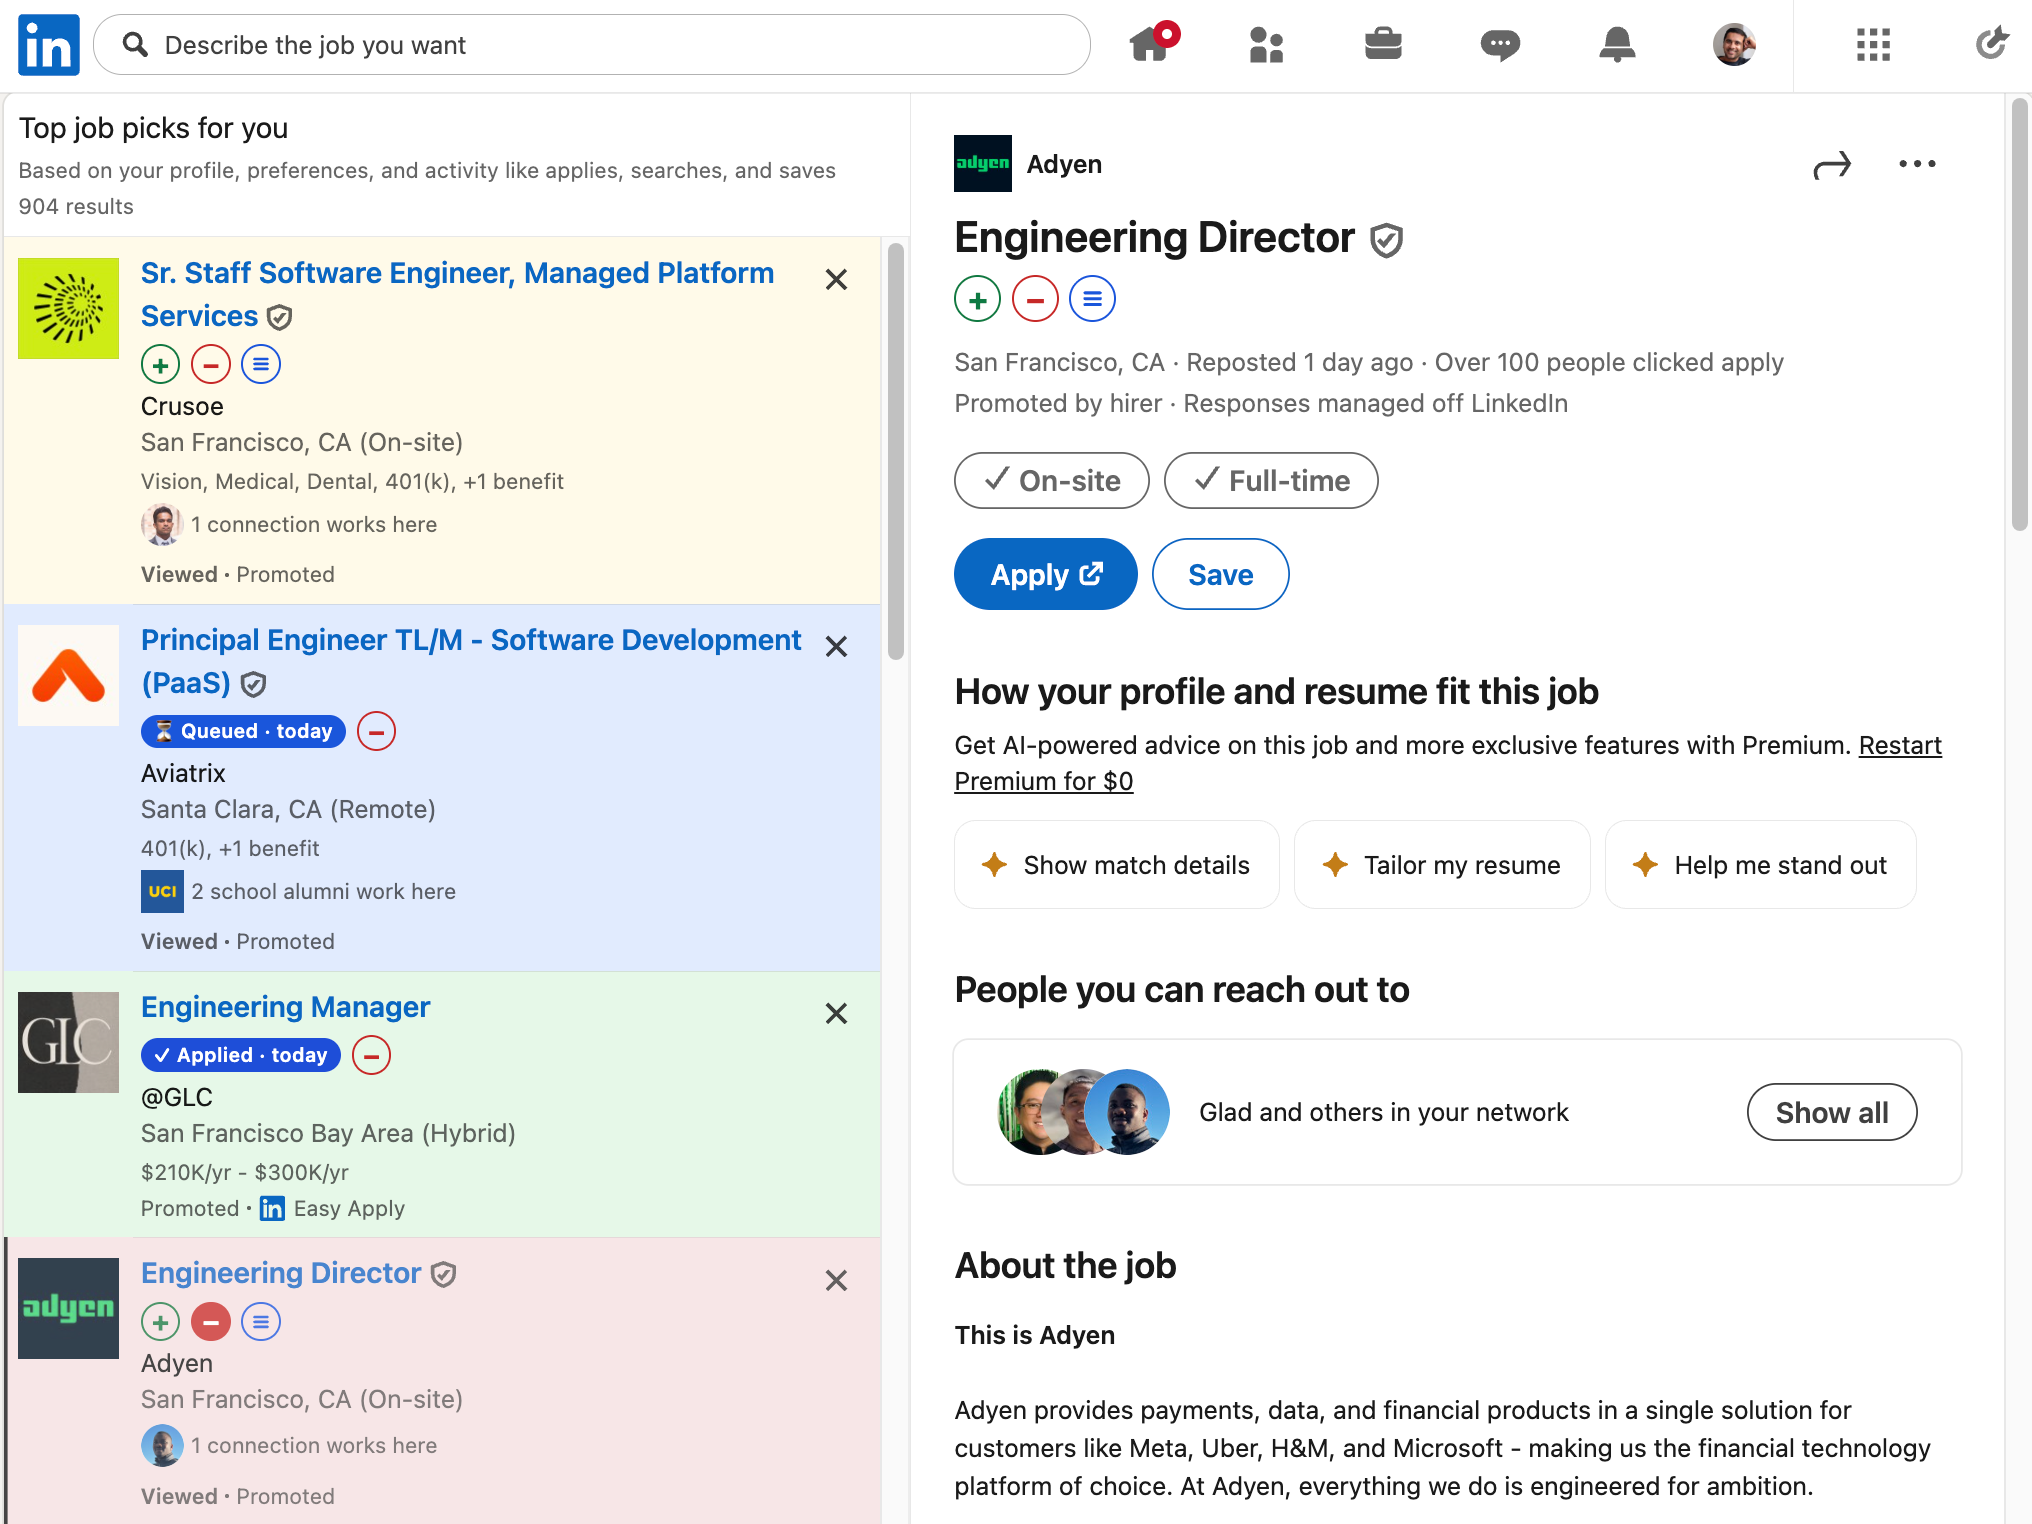Open the Engineering Director title in the list
This screenshot has width=2032, height=1524.
281,1274
